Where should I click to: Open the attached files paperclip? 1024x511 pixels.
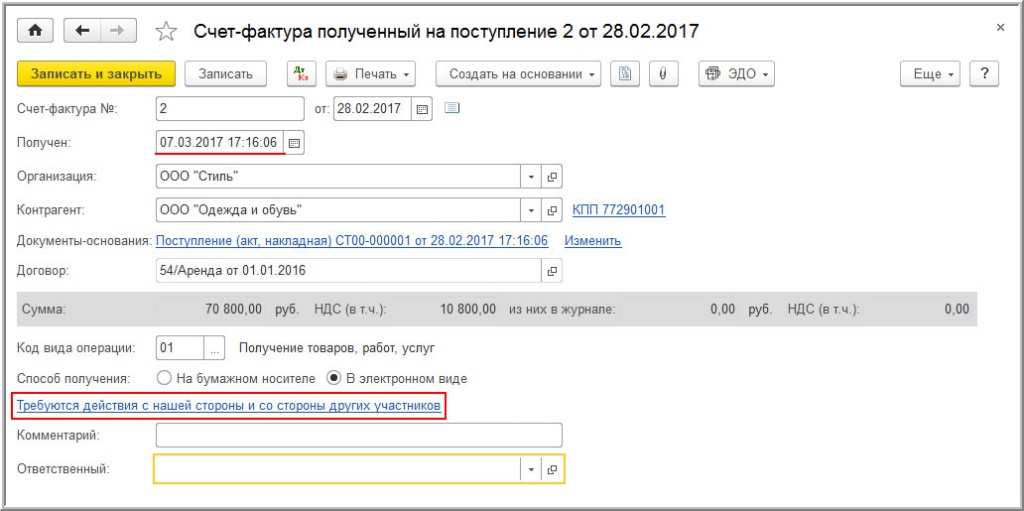click(662, 74)
